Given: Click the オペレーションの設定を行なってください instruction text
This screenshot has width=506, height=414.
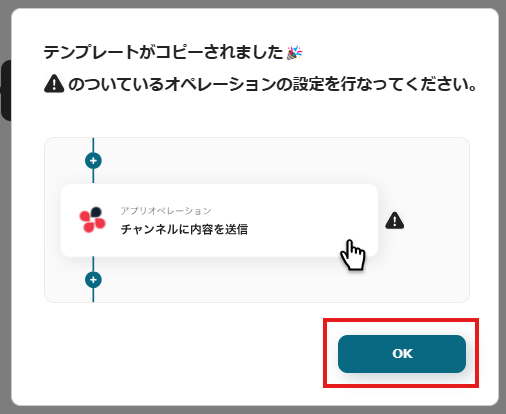Looking at the screenshot, I should point(272,84).
